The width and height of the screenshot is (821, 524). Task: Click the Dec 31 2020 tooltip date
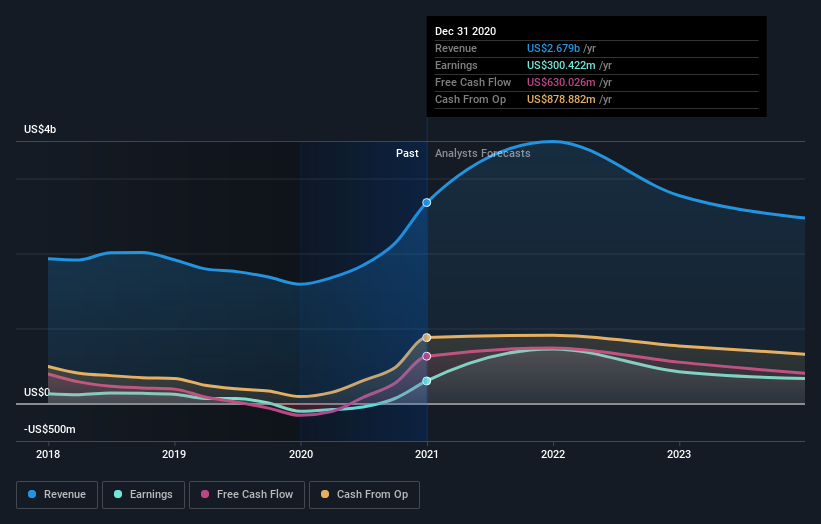465,31
